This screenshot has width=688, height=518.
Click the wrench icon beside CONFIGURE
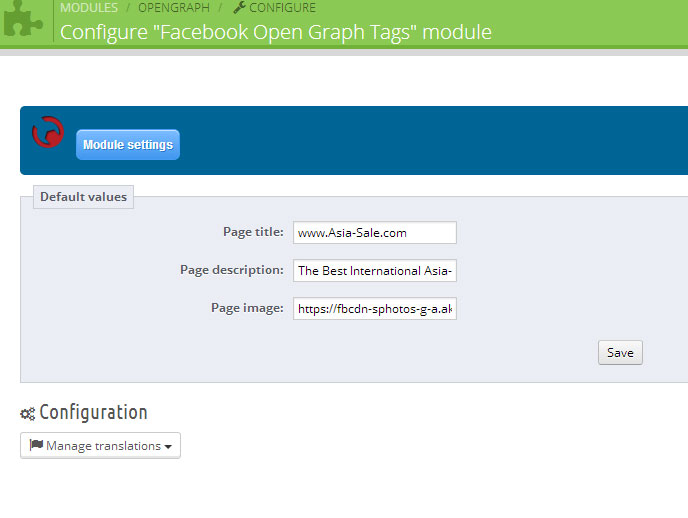tap(239, 7)
